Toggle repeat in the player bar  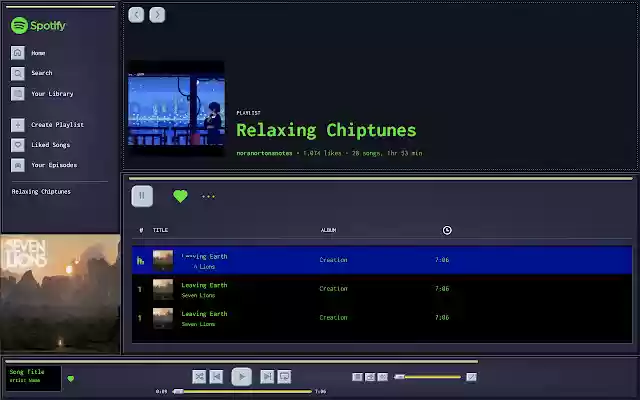tap(284, 376)
